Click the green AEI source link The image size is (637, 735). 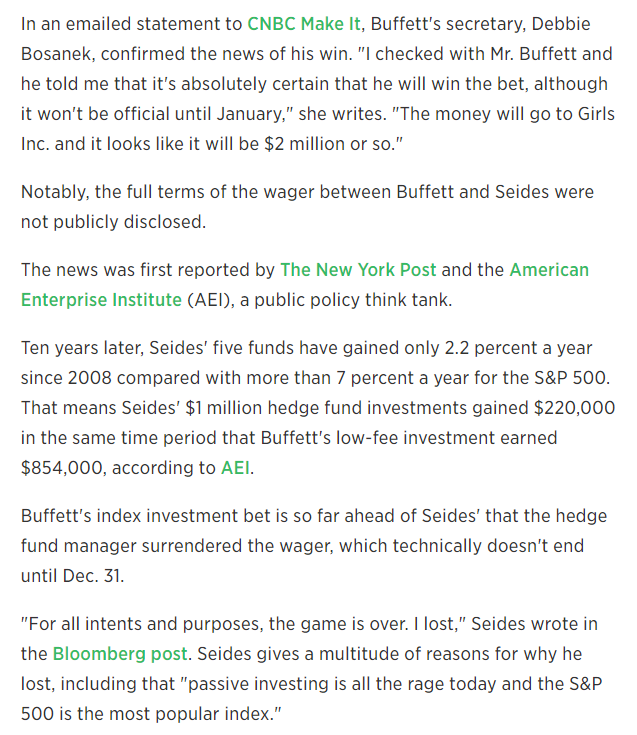tap(237, 466)
